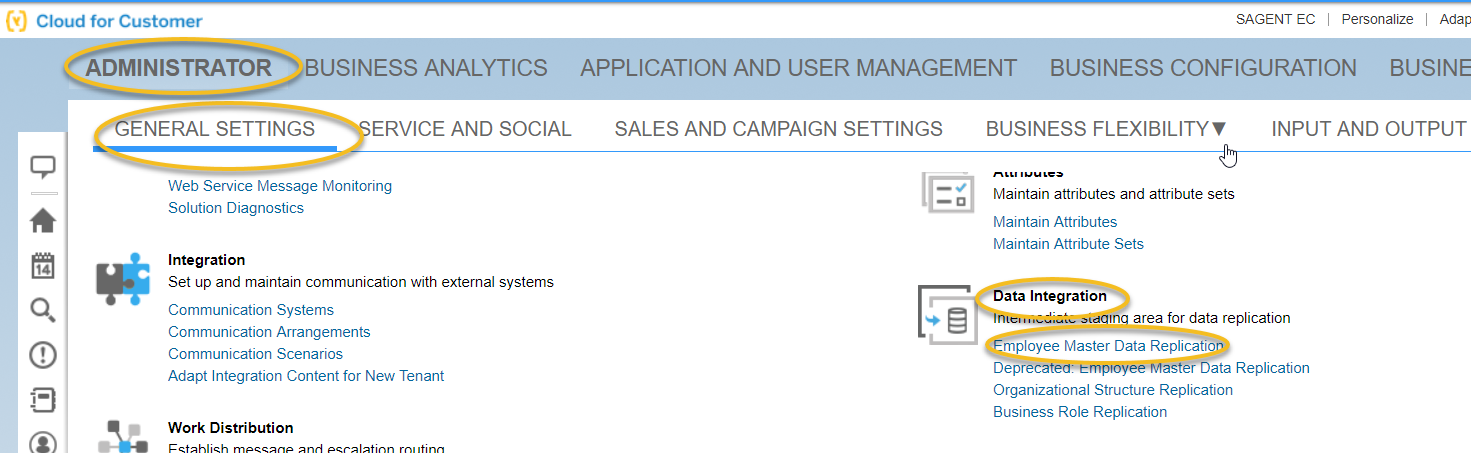This screenshot has height=453, width=1471.
Task: Open BUSINESS CONFIGURATION work center
Action: [1203, 68]
